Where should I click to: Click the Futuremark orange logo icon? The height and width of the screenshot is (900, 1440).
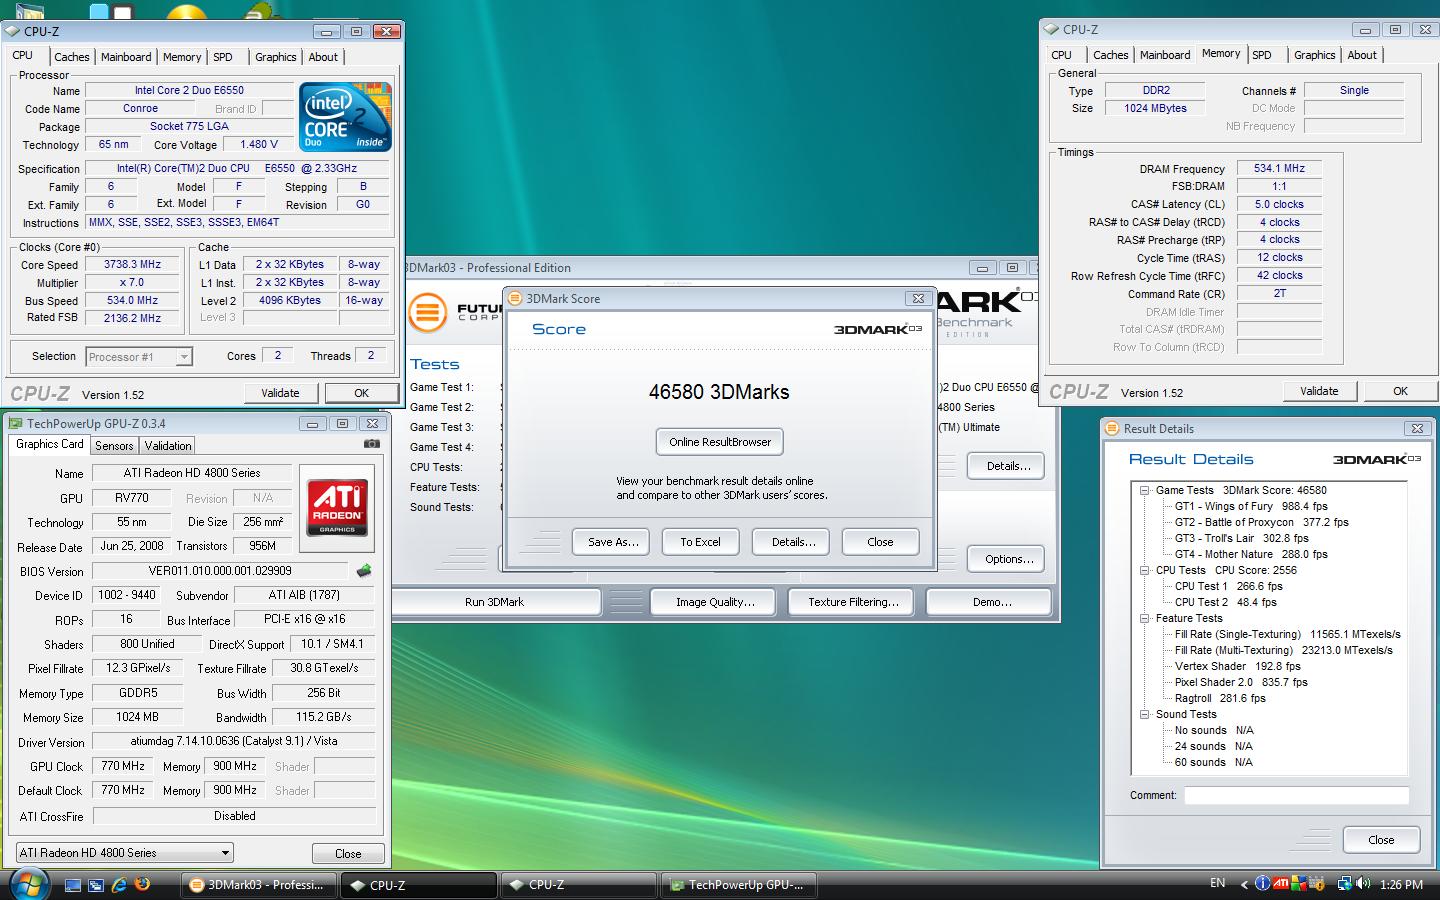(427, 312)
